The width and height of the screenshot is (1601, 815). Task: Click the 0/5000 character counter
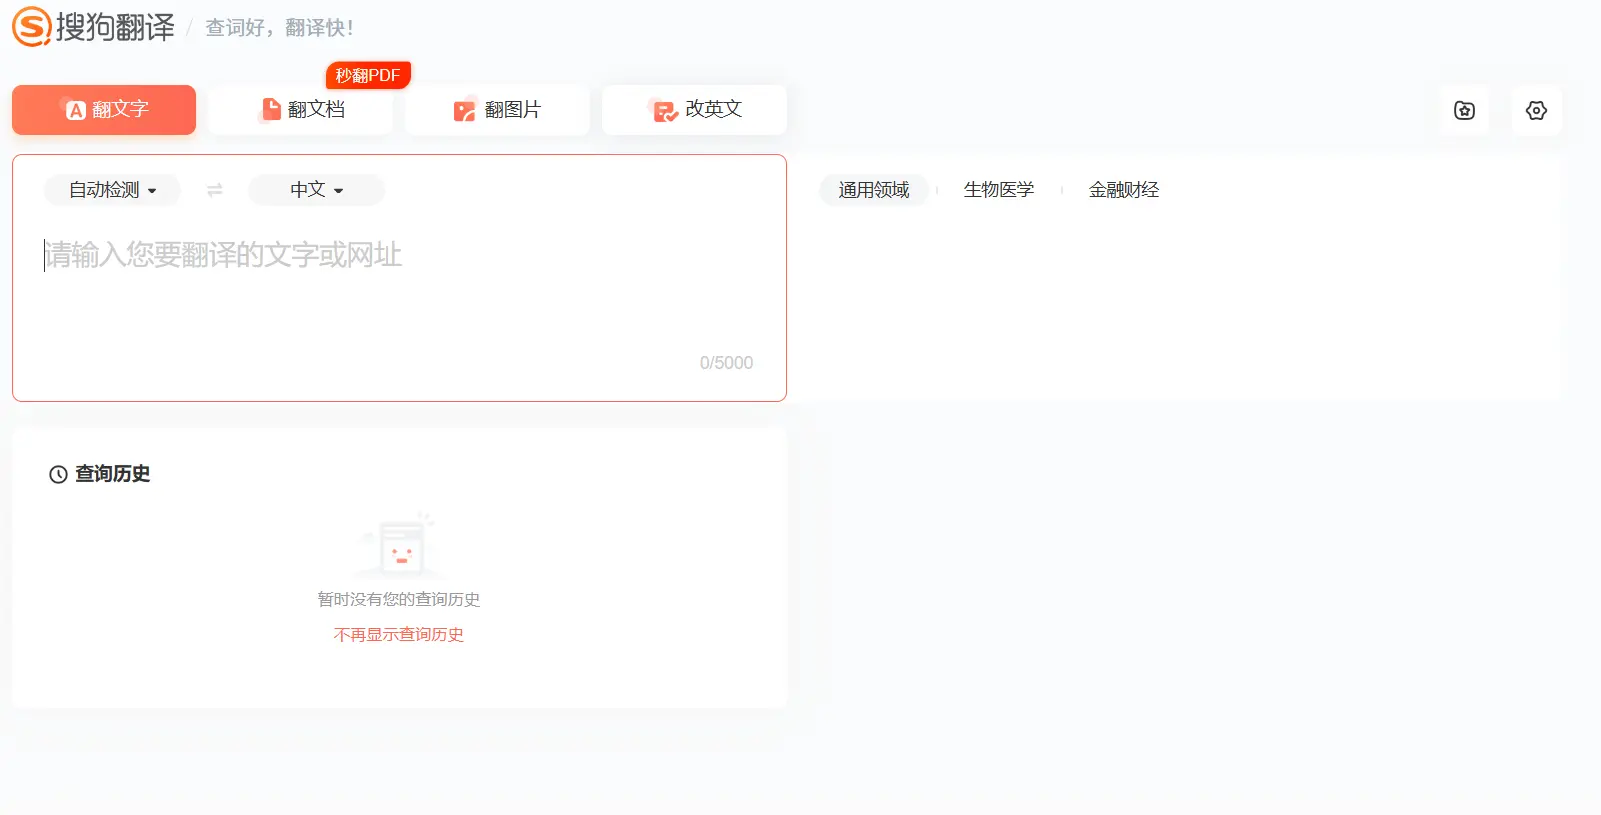726,363
